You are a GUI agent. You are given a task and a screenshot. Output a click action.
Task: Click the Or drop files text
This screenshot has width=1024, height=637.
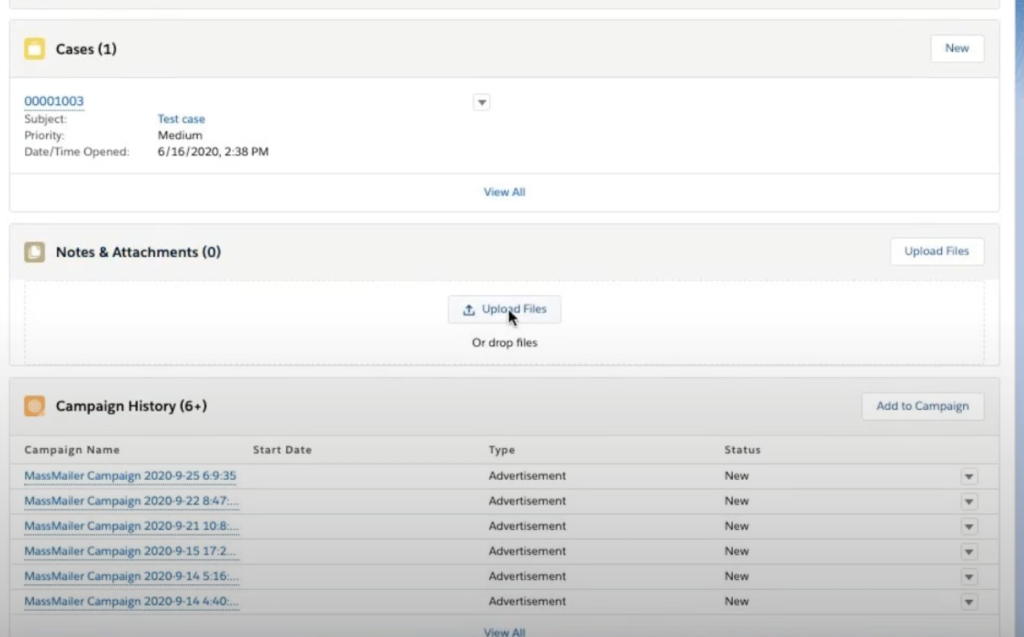click(x=504, y=343)
